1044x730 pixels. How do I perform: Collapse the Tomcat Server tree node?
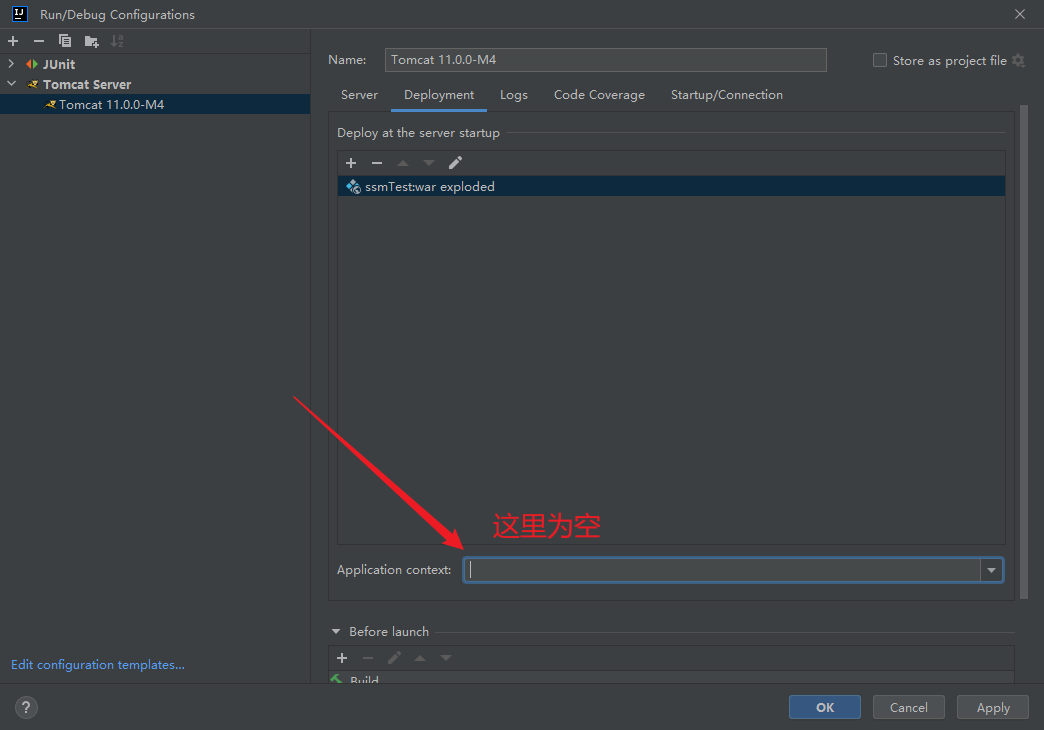pyautogui.click(x=11, y=84)
